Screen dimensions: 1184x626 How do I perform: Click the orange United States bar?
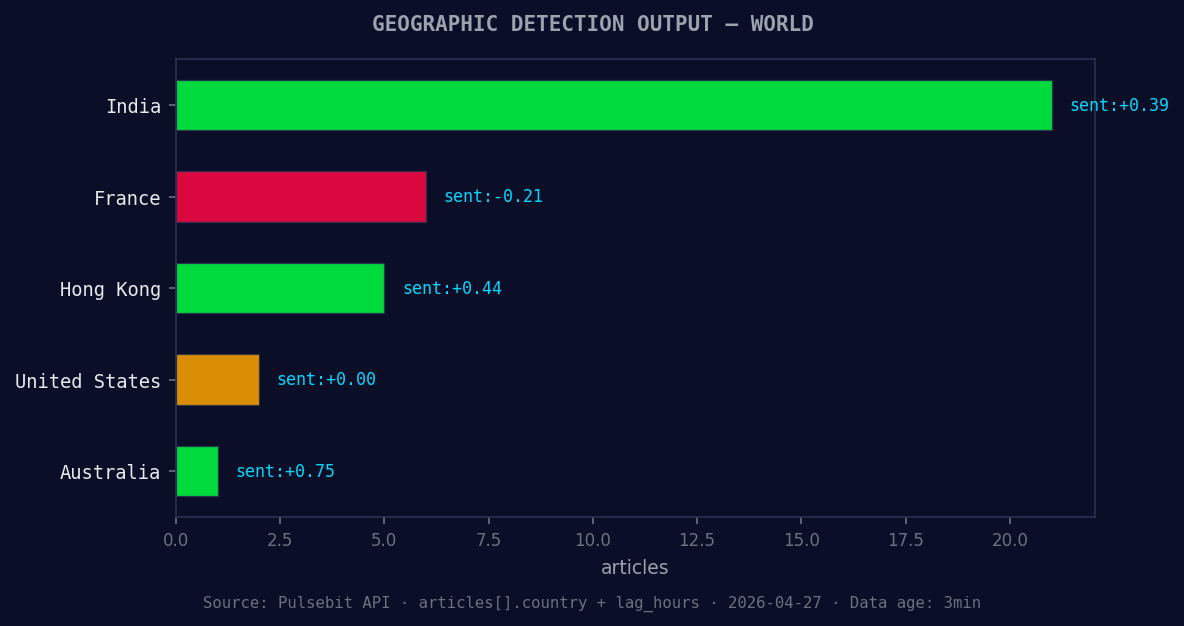[x=217, y=380]
